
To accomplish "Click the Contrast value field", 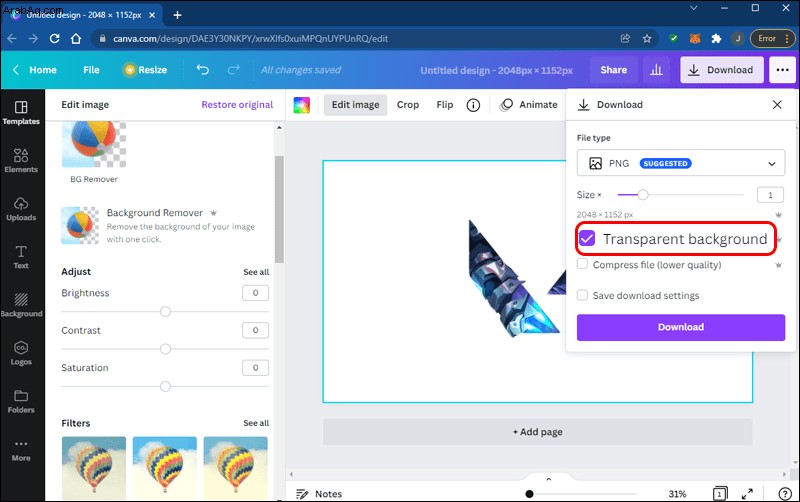I will click(255, 330).
